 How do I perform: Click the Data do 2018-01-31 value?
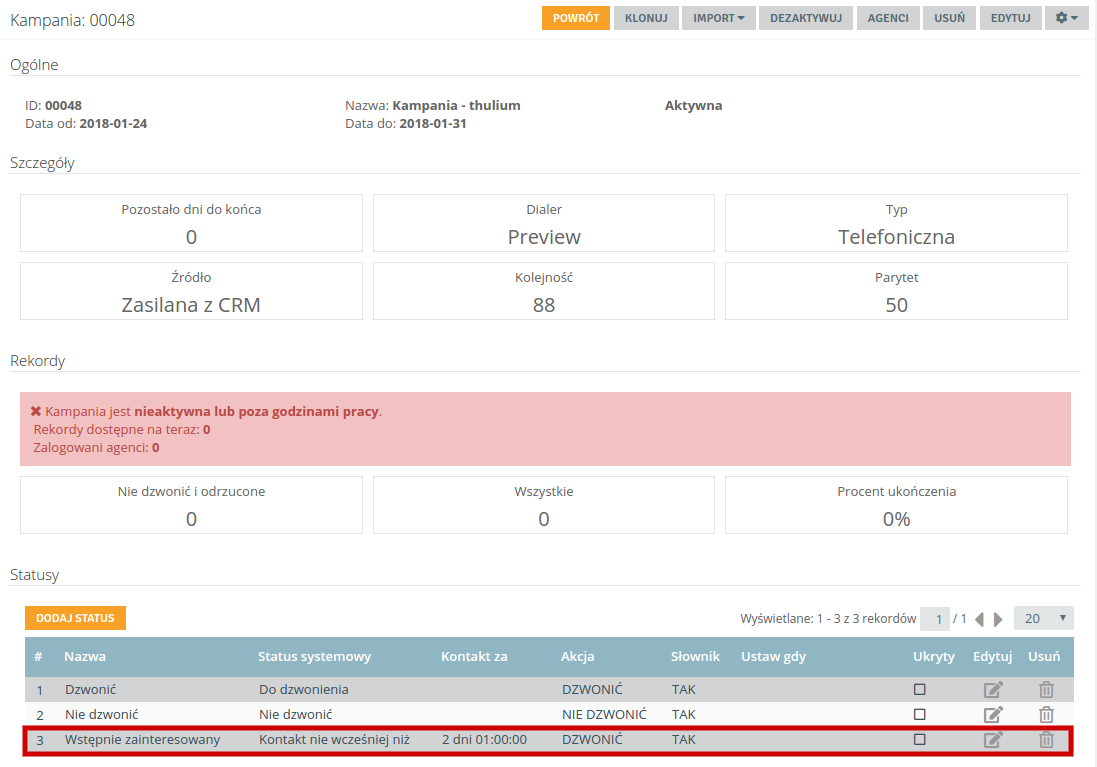[x=433, y=124]
